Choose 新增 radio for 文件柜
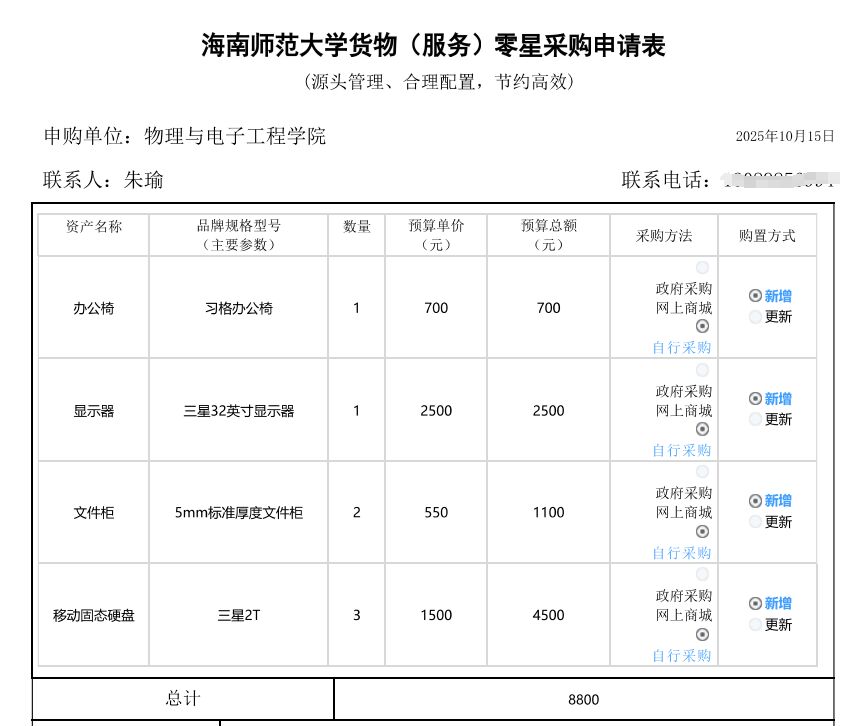This screenshot has width=850, height=726. click(755, 501)
